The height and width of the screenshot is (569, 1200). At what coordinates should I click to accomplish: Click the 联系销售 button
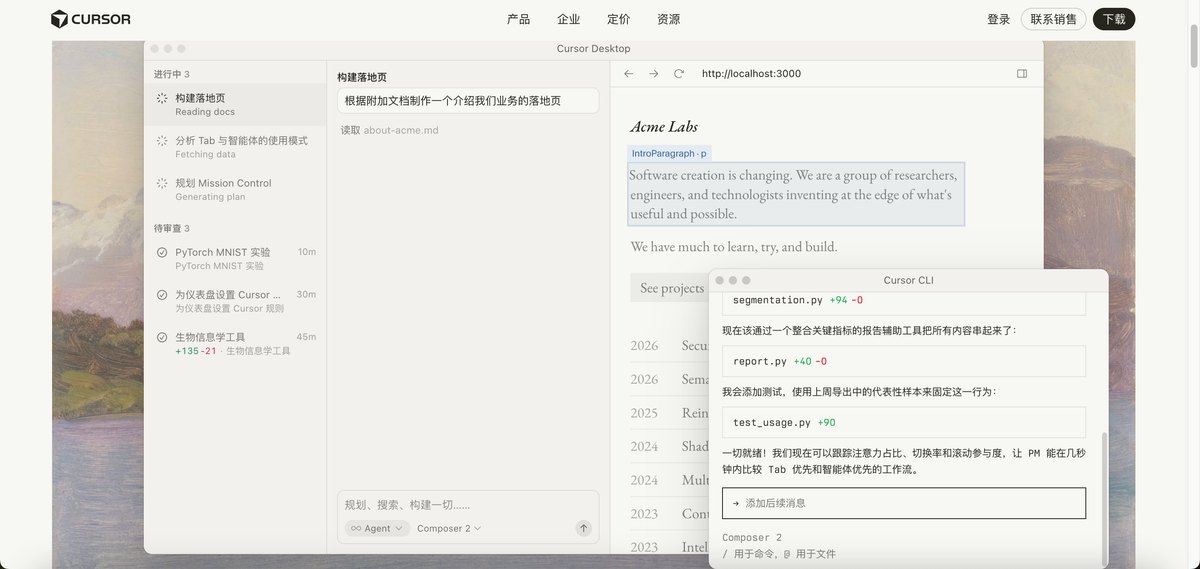click(1054, 19)
